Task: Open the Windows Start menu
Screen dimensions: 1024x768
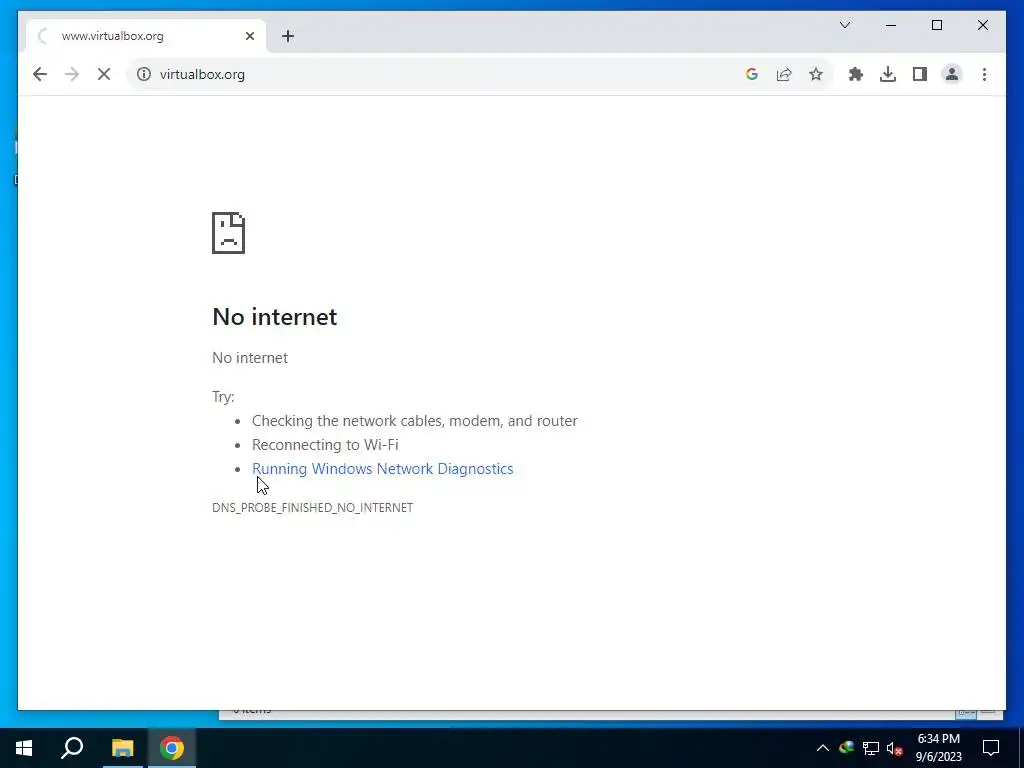Action: click(24, 748)
